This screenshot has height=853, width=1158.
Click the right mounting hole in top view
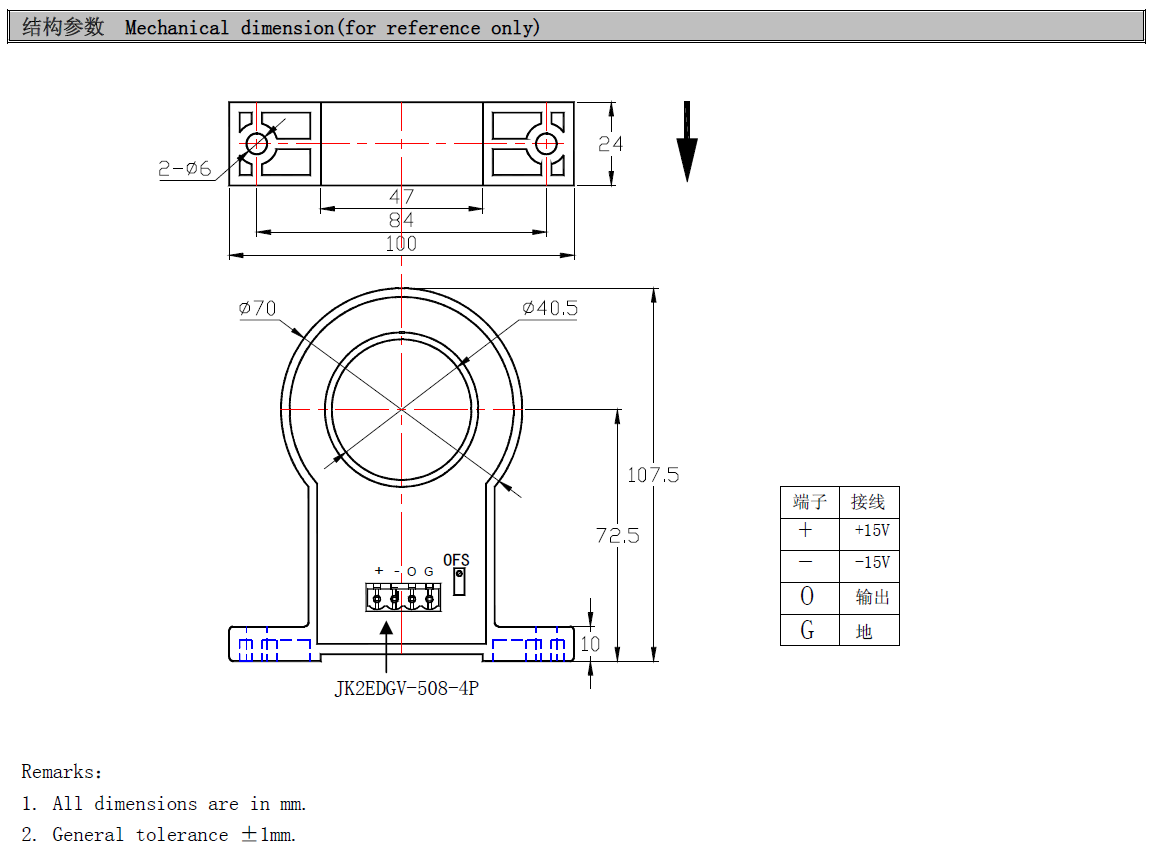pos(546,143)
